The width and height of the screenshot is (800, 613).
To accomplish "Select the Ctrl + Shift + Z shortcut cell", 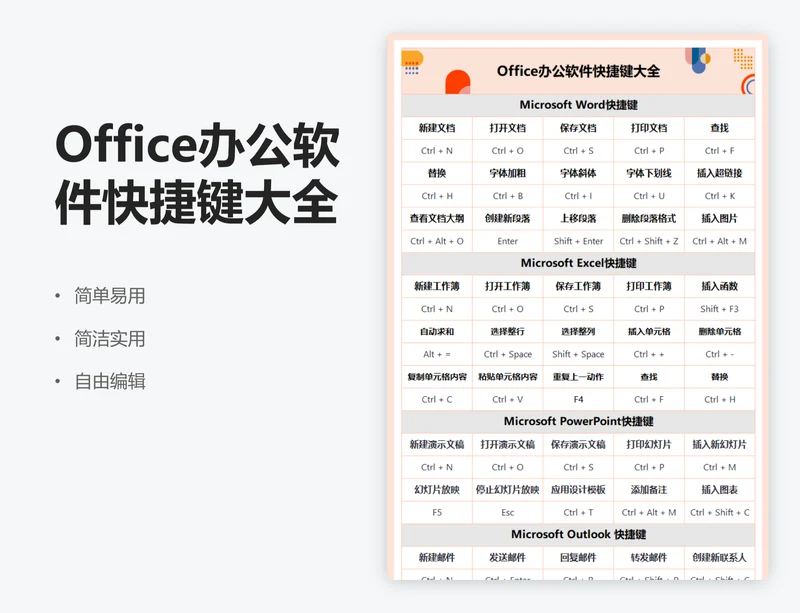I will pyautogui.click(x=648, y=241).
